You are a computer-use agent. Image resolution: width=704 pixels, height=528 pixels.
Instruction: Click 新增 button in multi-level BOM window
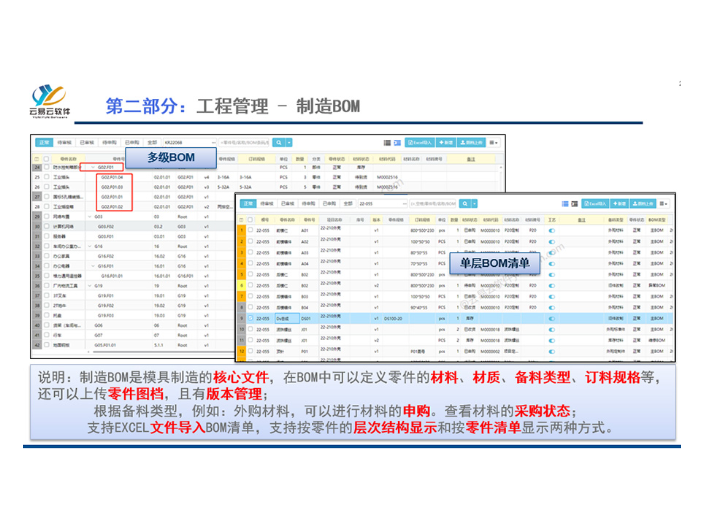[446, 142]
